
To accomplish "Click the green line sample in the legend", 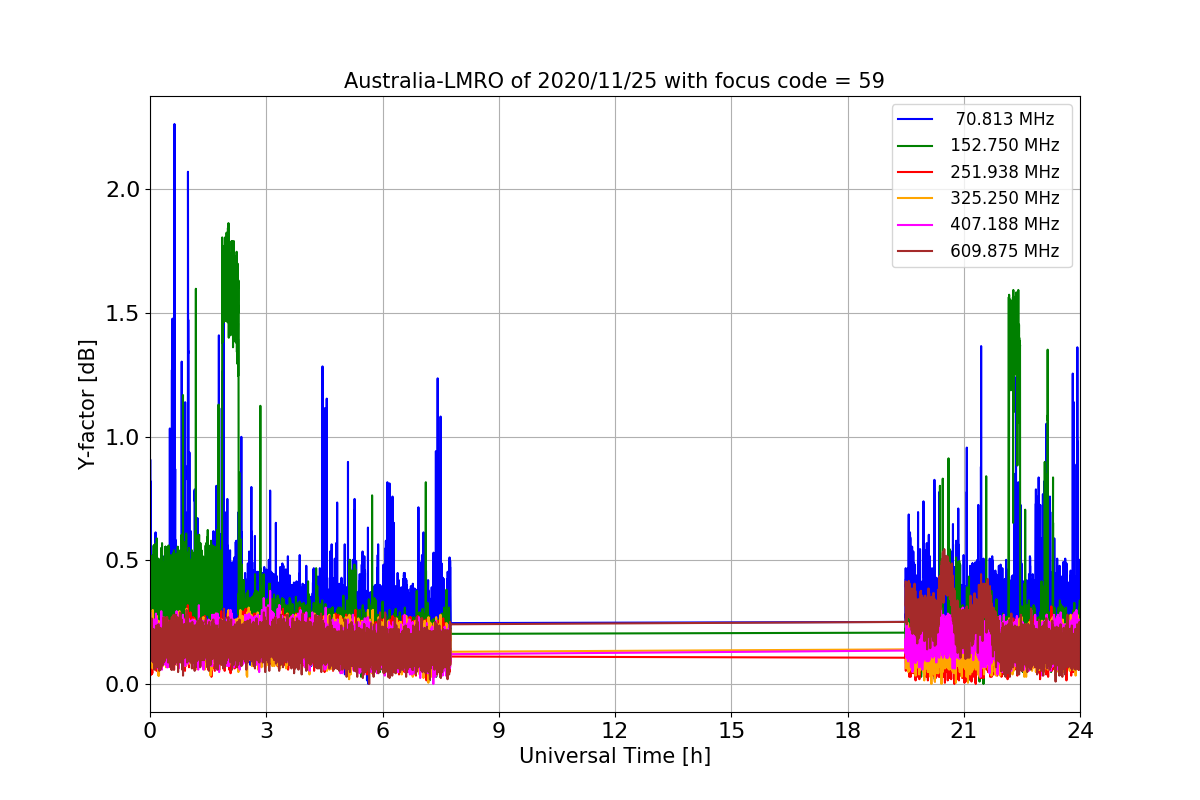I will coord(915,146).
